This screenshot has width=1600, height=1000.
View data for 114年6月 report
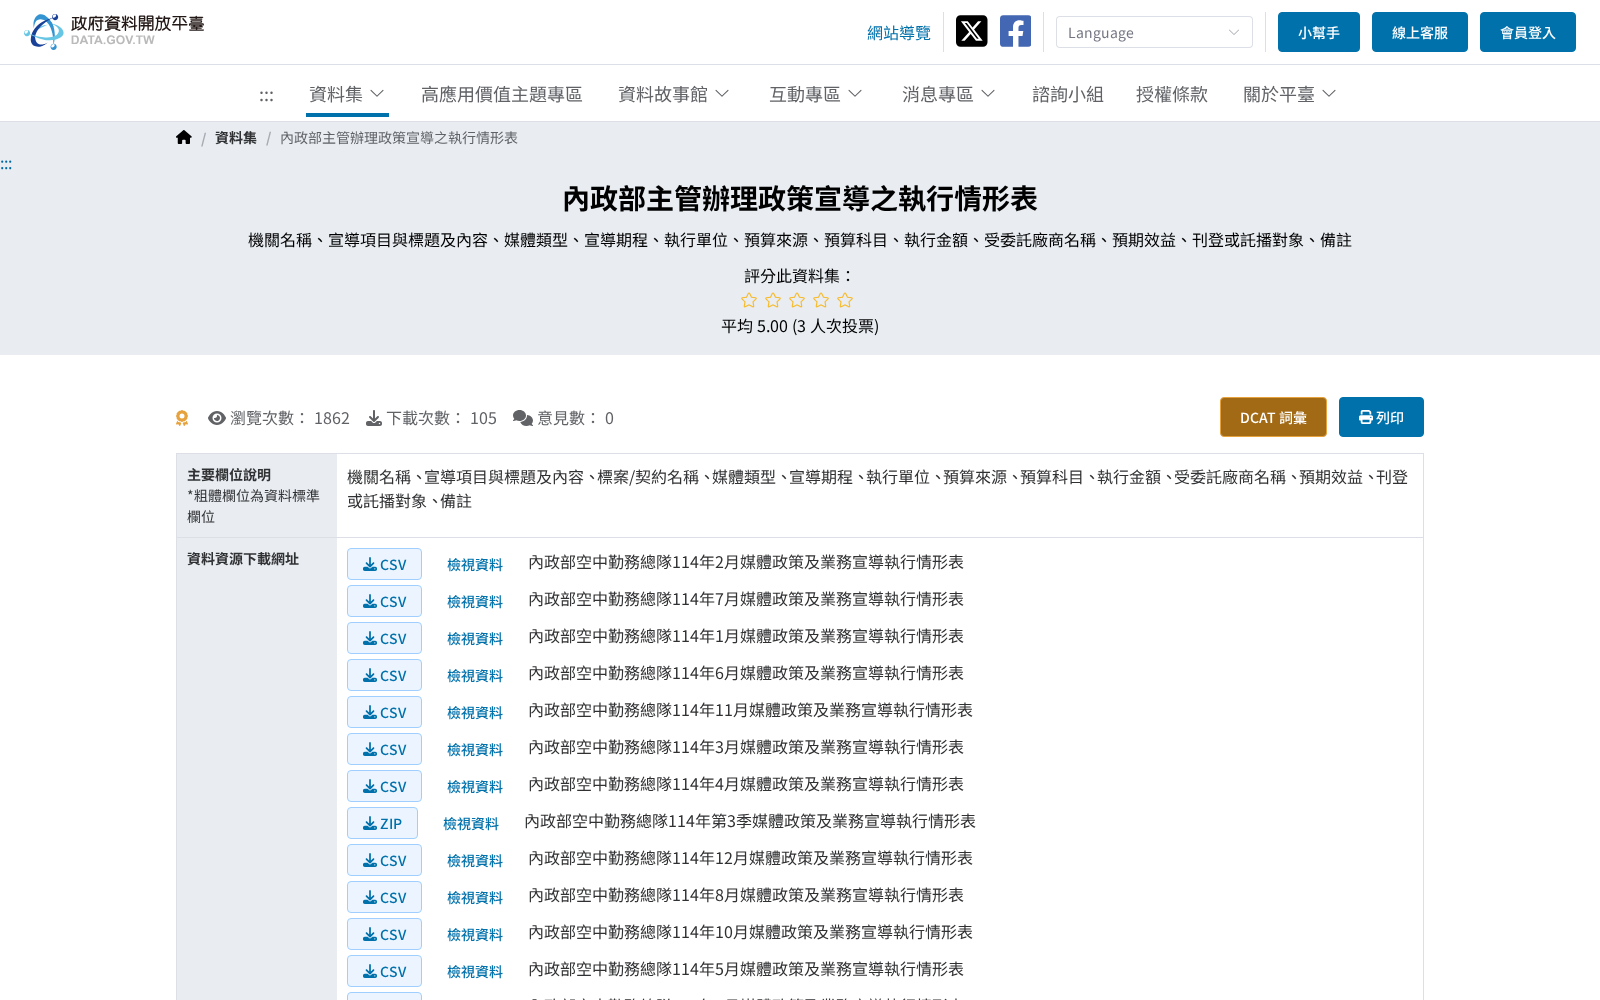click(x=475, y=676)
